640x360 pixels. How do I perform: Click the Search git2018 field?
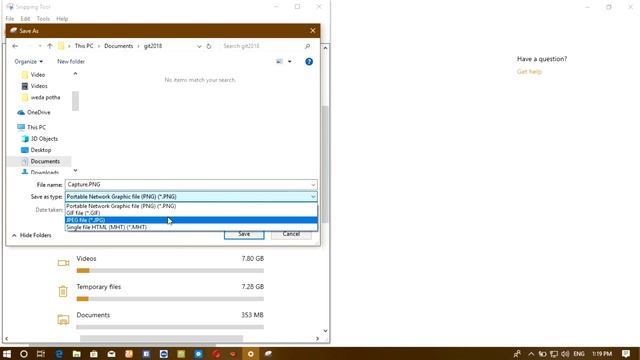pyautogui.click(x=261, y=46)
